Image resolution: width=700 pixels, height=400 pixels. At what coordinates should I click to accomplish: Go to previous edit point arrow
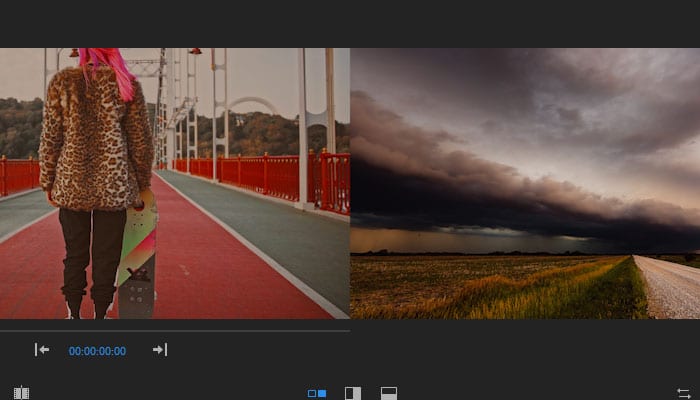coord(42,350)
